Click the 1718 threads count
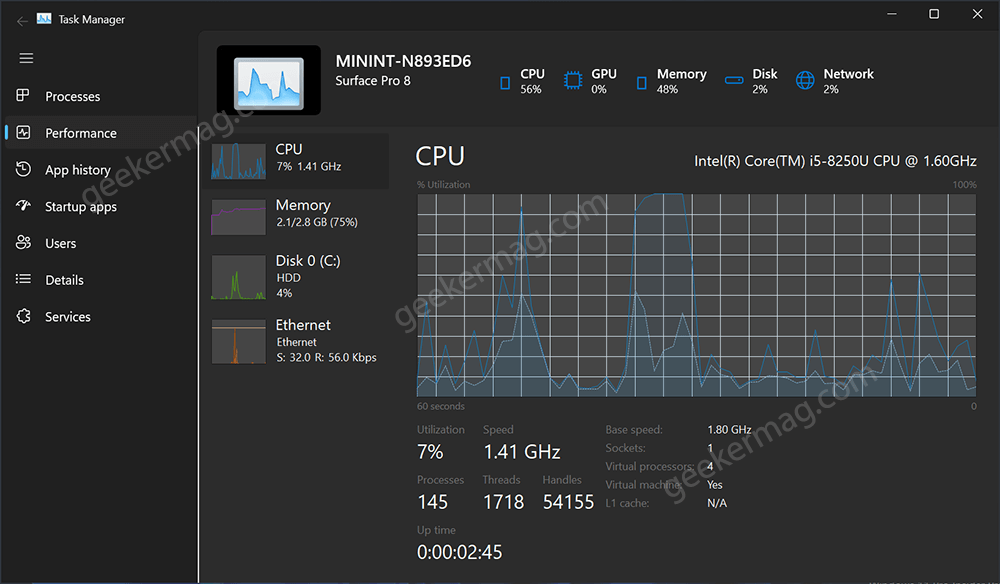1000x584 pixels. 503,502
